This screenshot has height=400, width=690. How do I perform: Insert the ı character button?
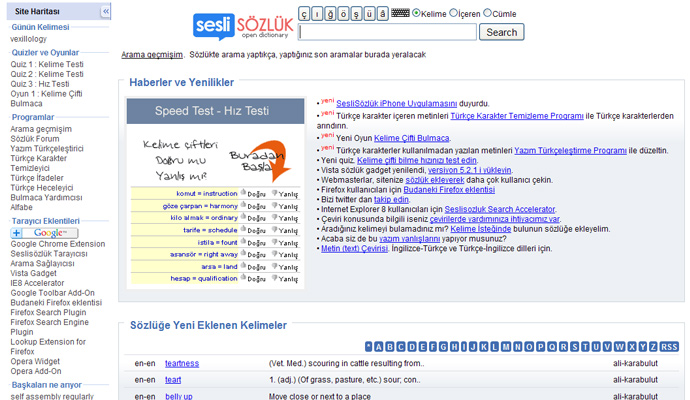pyautogui.click(x=317, y=14)
